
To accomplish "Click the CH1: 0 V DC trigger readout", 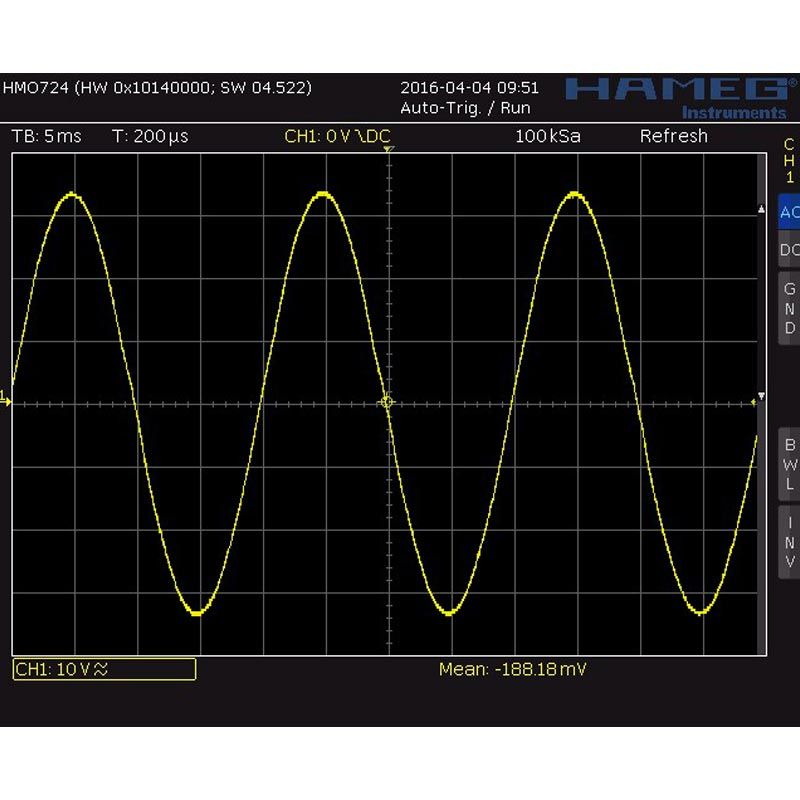I will 337,136.
